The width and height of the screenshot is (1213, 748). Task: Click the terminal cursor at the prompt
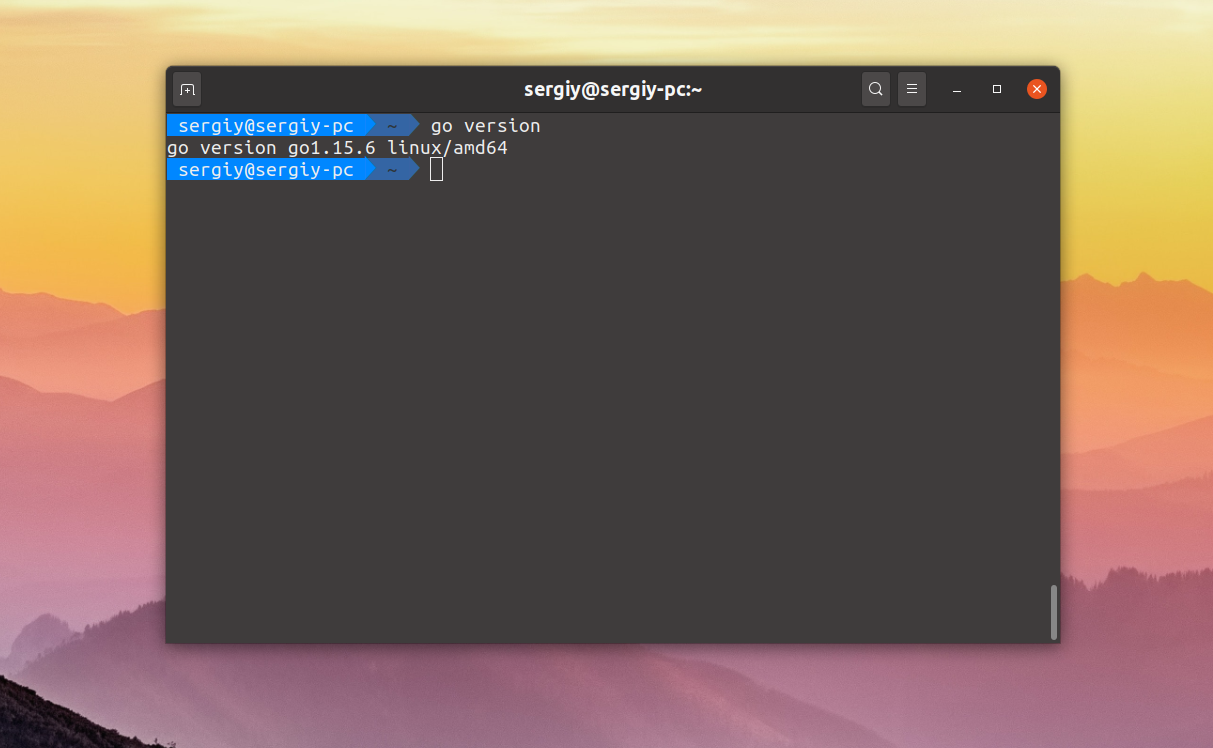(x=436, y=170)
